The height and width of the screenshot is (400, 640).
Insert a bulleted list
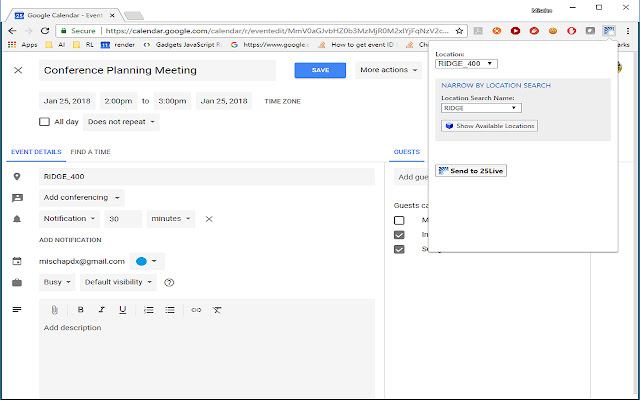click(170, 310)
